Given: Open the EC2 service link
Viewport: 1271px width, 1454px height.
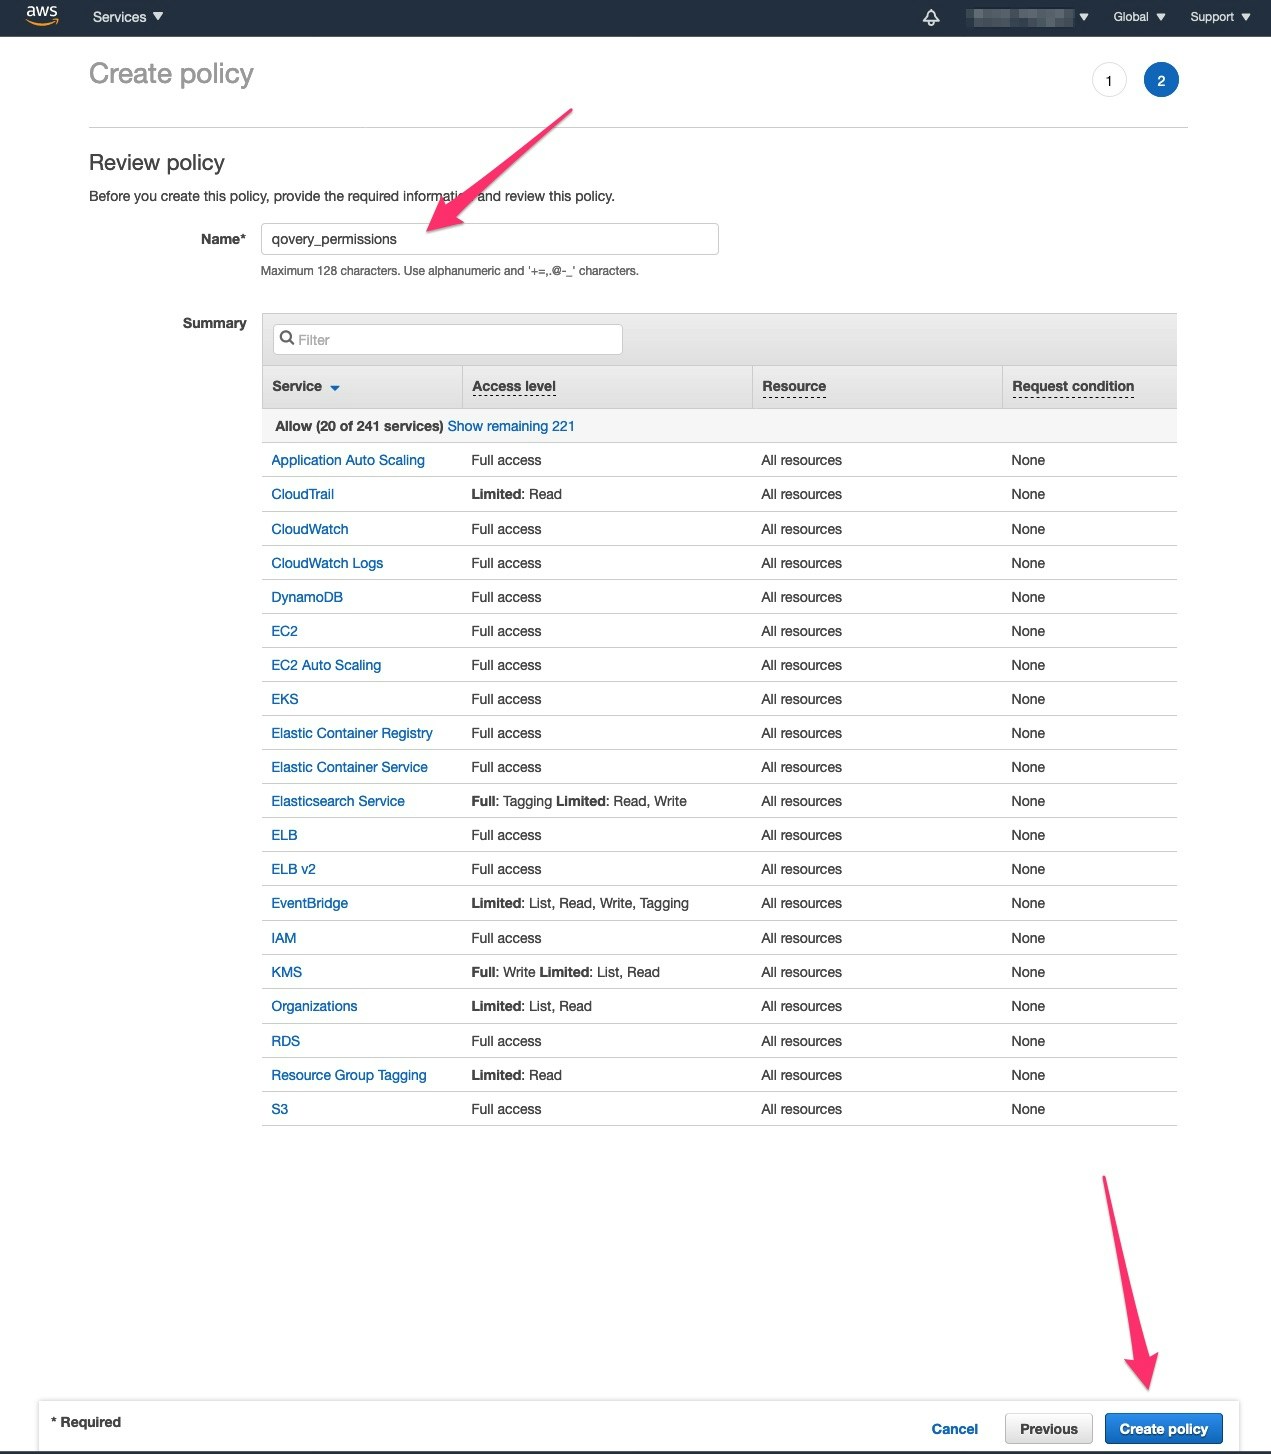Looking at the screenshot, I should [x=284, y=630].
